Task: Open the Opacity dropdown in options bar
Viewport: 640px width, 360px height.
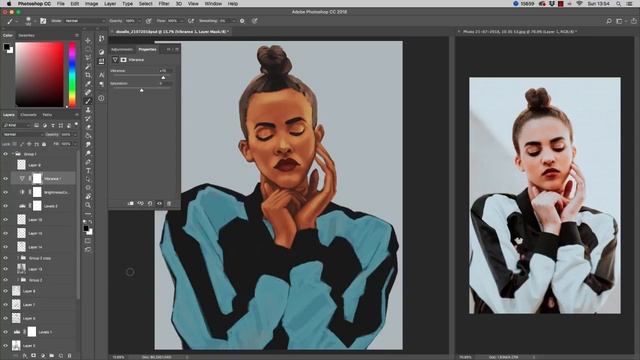Action: [x=140, y=21]
